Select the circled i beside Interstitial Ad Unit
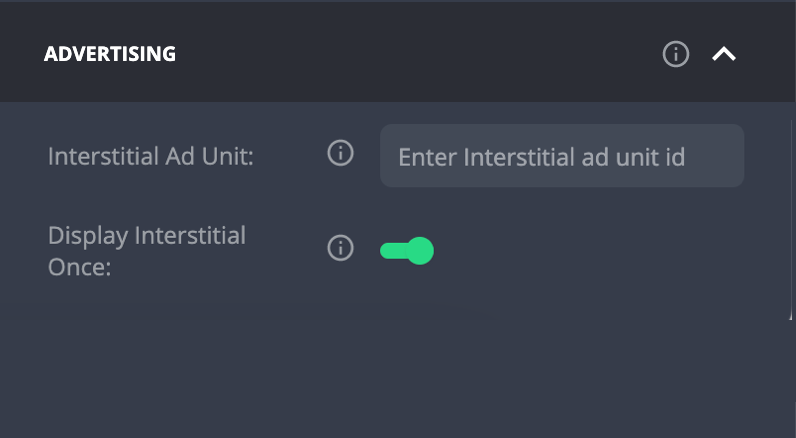The height and width of the screenshot is (438, 796). click(x=340, y=153)
